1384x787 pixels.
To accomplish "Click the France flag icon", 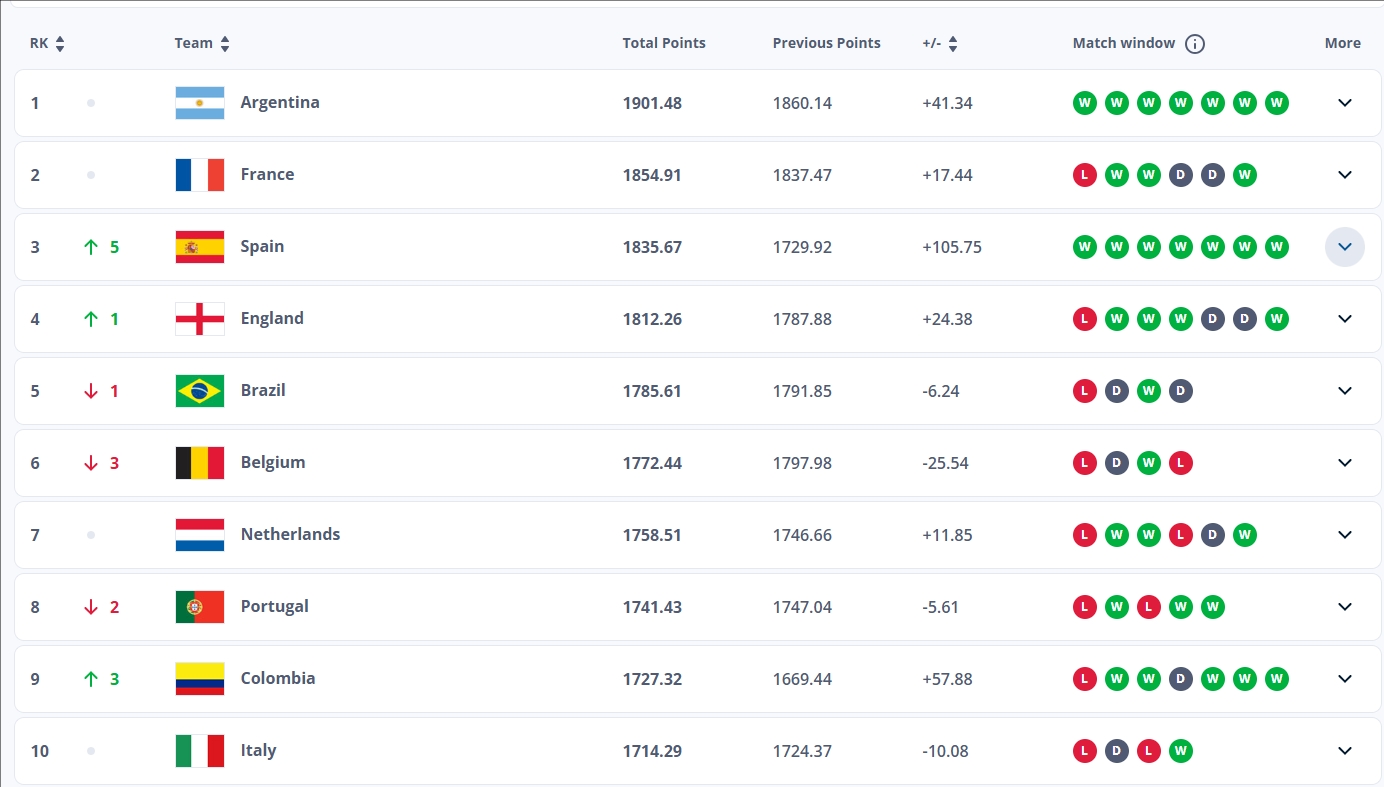I will (x=200, y=175).
